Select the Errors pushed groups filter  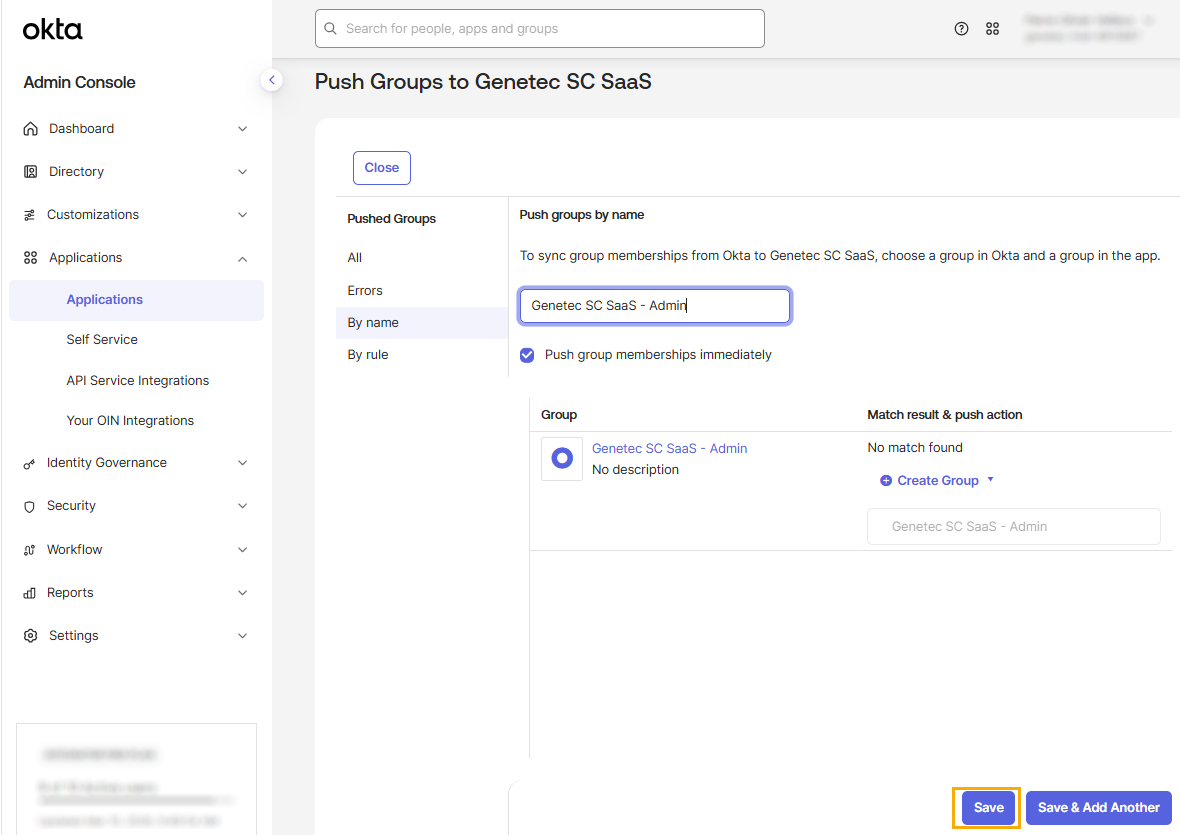point(365,290)
